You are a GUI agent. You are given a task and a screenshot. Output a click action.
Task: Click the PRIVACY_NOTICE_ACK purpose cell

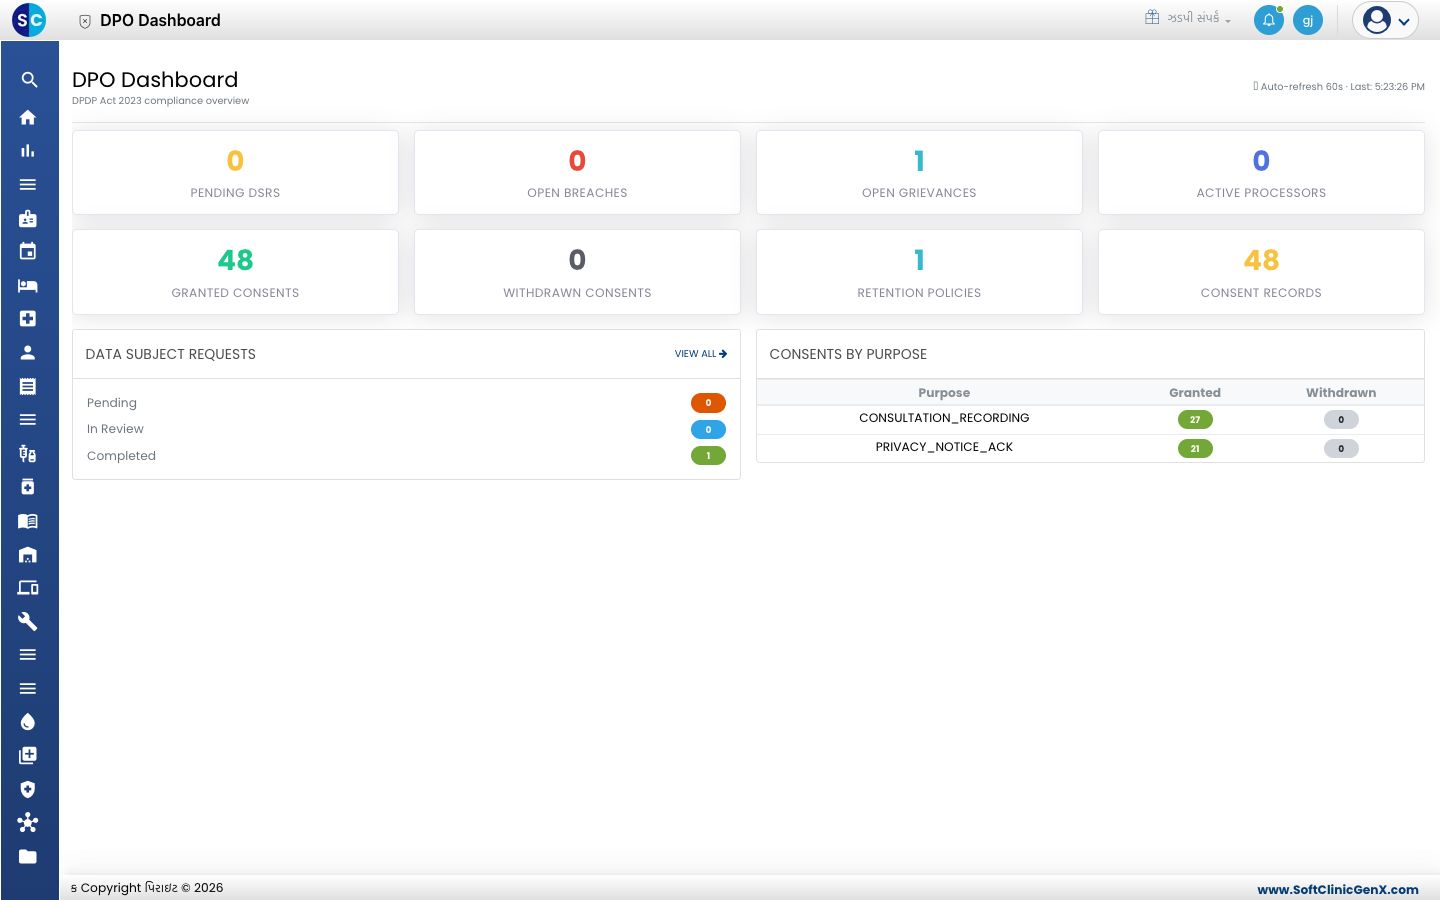(x=944, y=447)
